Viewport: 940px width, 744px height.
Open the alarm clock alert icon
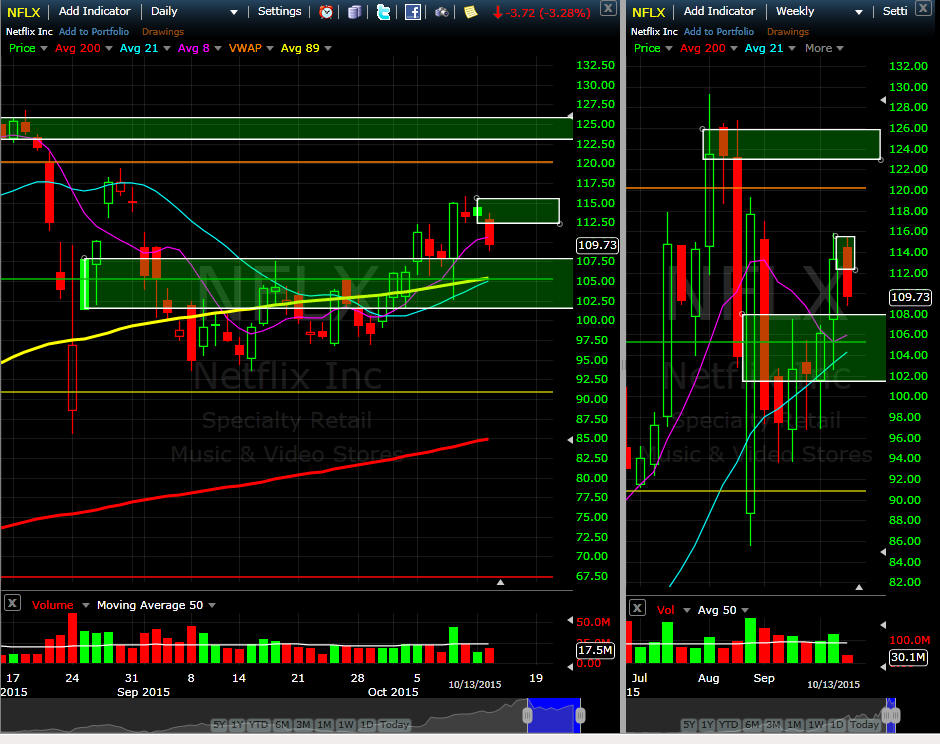[x=326, y=11]
